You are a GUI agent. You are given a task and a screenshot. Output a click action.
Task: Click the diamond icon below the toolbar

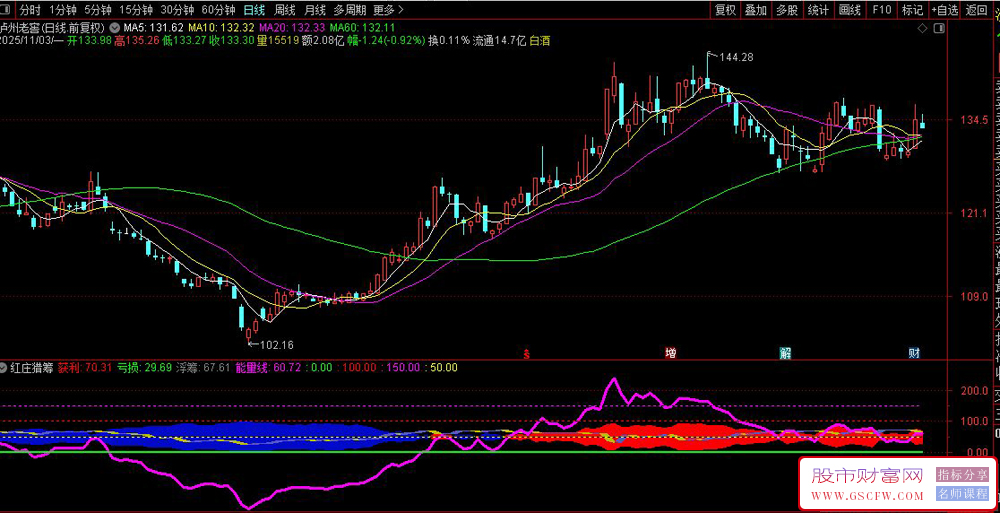click(x=921, y=29)
